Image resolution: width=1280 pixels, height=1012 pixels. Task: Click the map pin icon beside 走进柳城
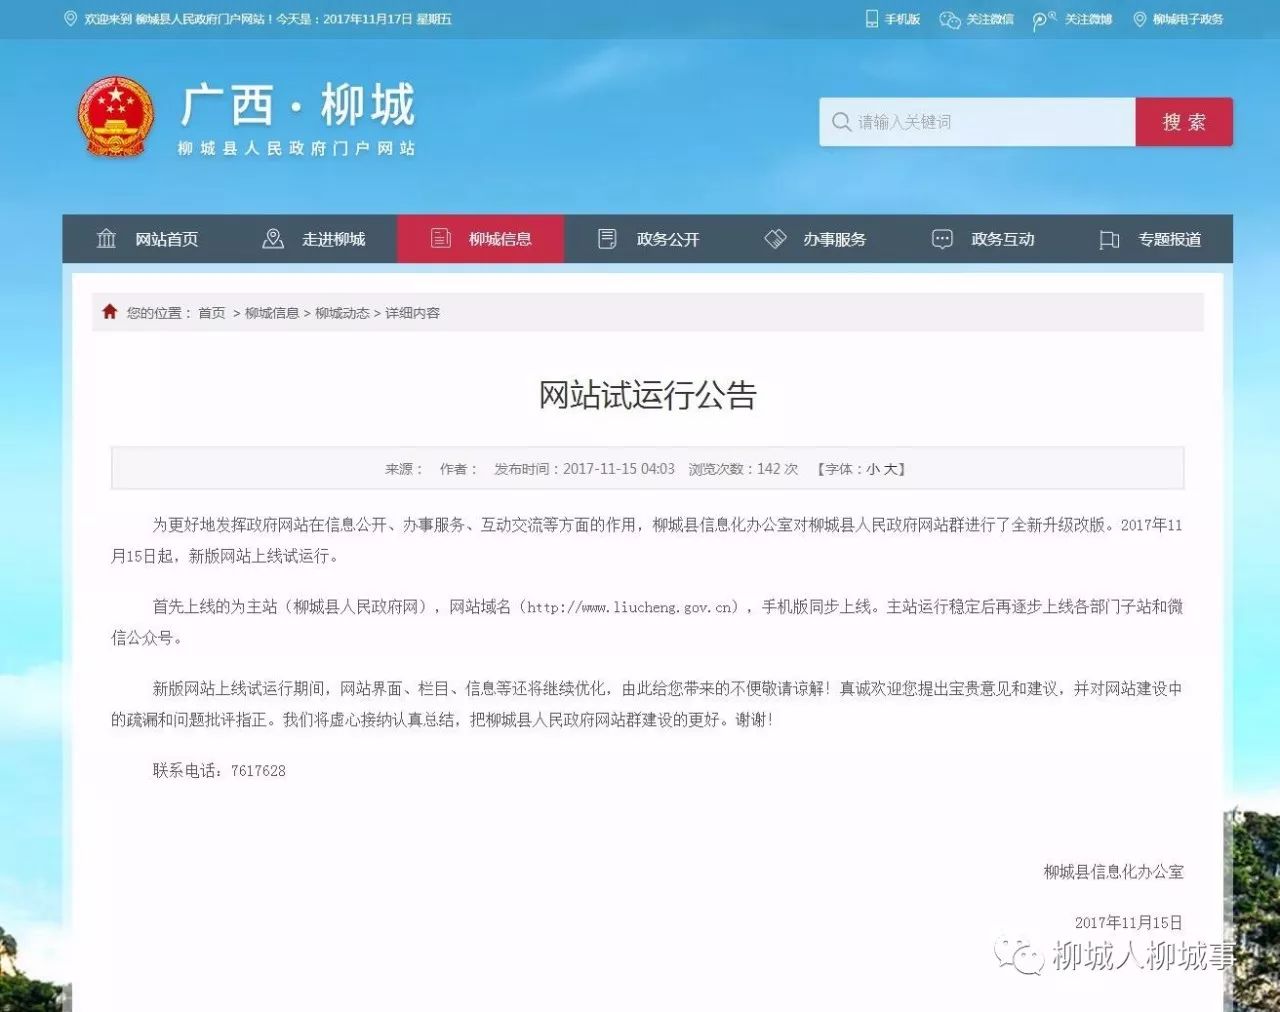point(272,238)
